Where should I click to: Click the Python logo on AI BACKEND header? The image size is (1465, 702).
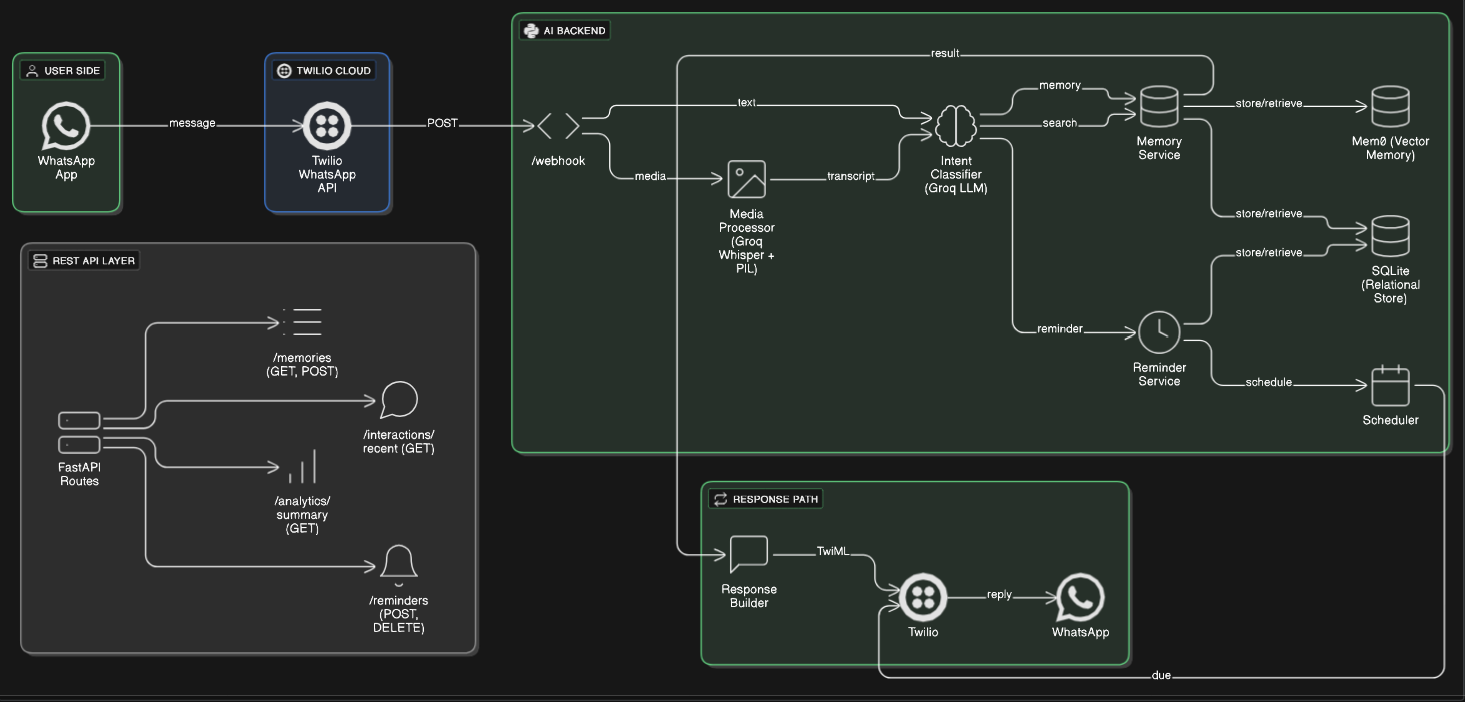tap(531, 30)
